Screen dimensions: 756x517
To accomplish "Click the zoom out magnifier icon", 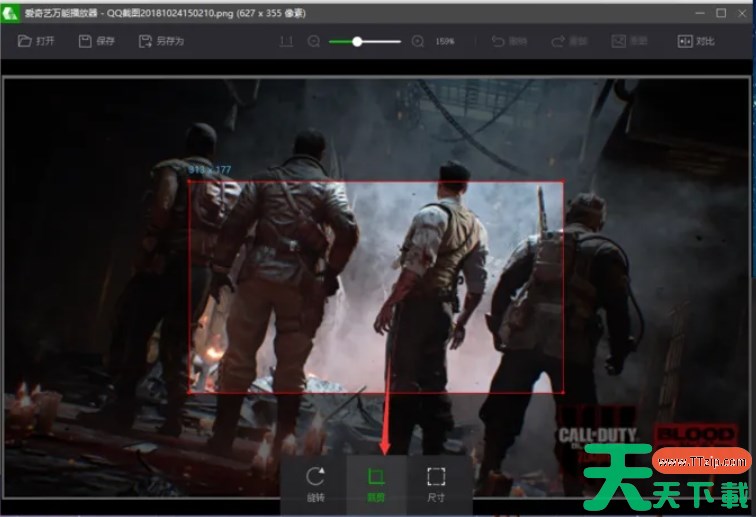I will [x=314, y=42].
